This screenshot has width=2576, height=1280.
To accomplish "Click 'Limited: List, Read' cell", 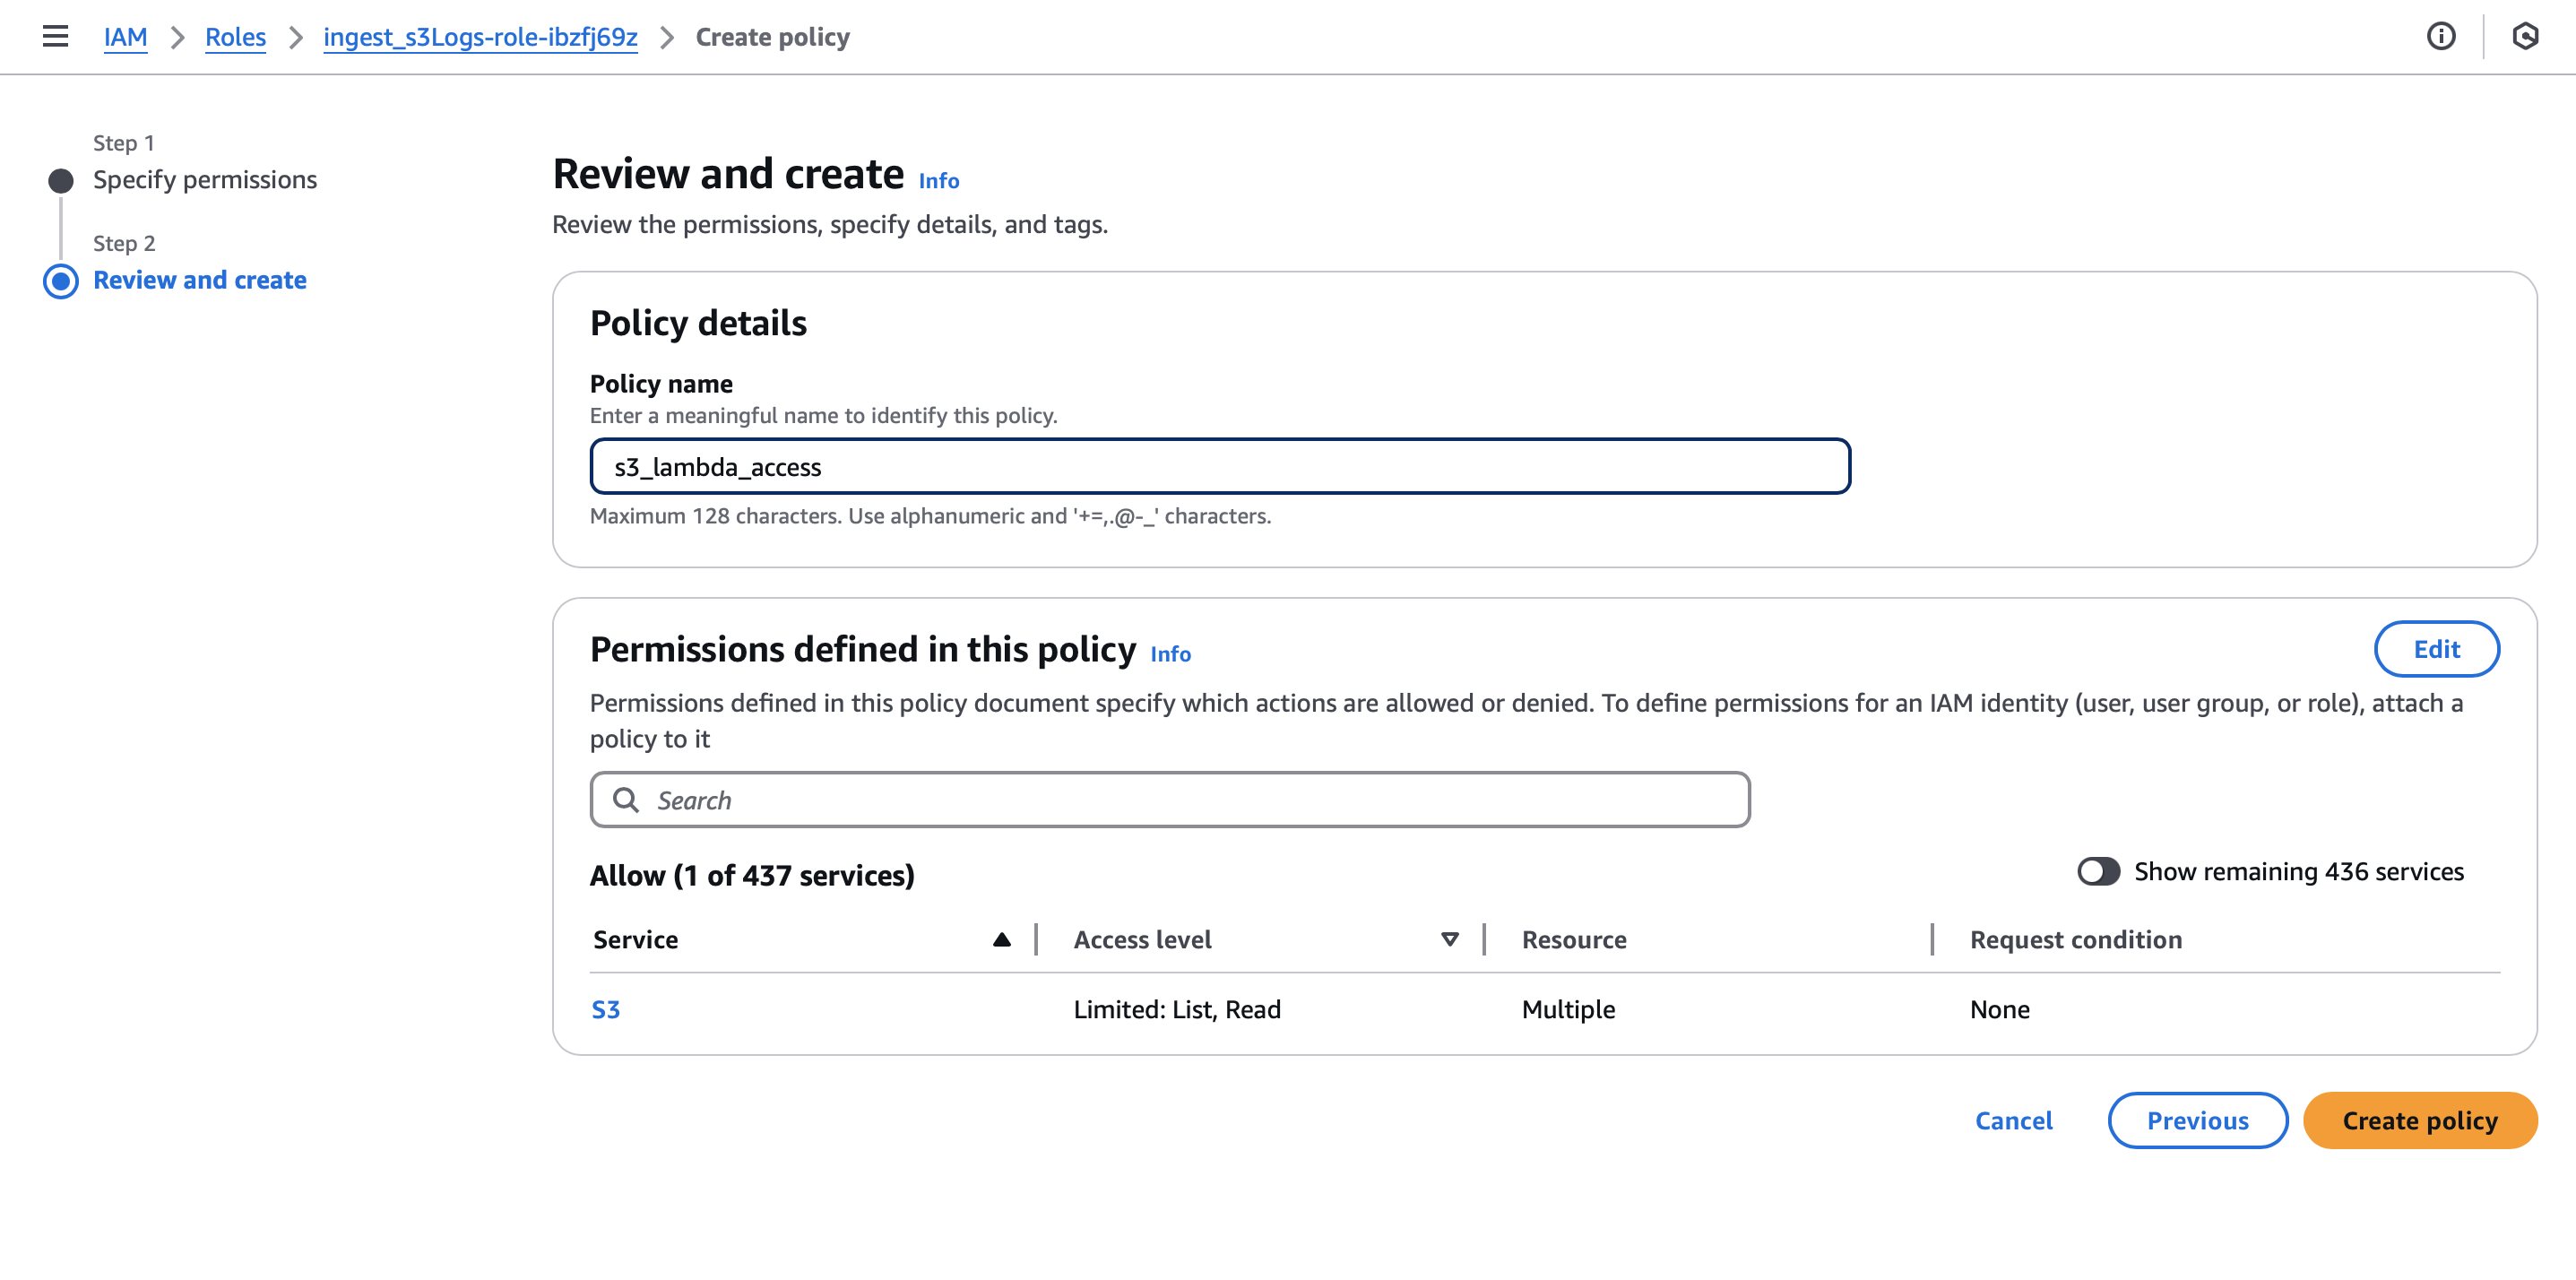I will click(x=1177, y=1009).
